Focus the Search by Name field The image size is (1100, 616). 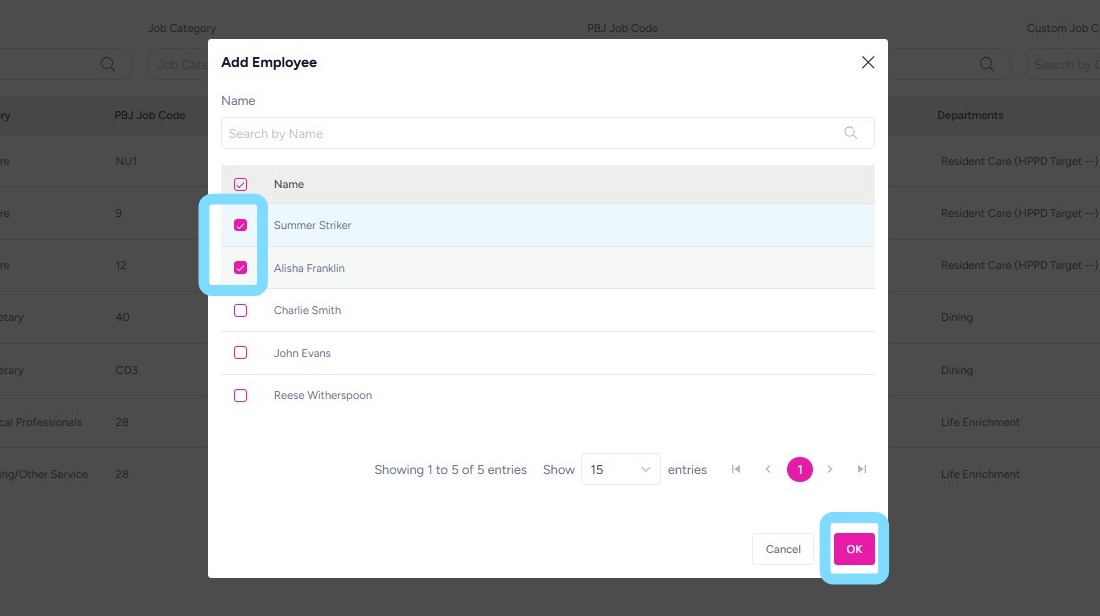coord(530,133)
